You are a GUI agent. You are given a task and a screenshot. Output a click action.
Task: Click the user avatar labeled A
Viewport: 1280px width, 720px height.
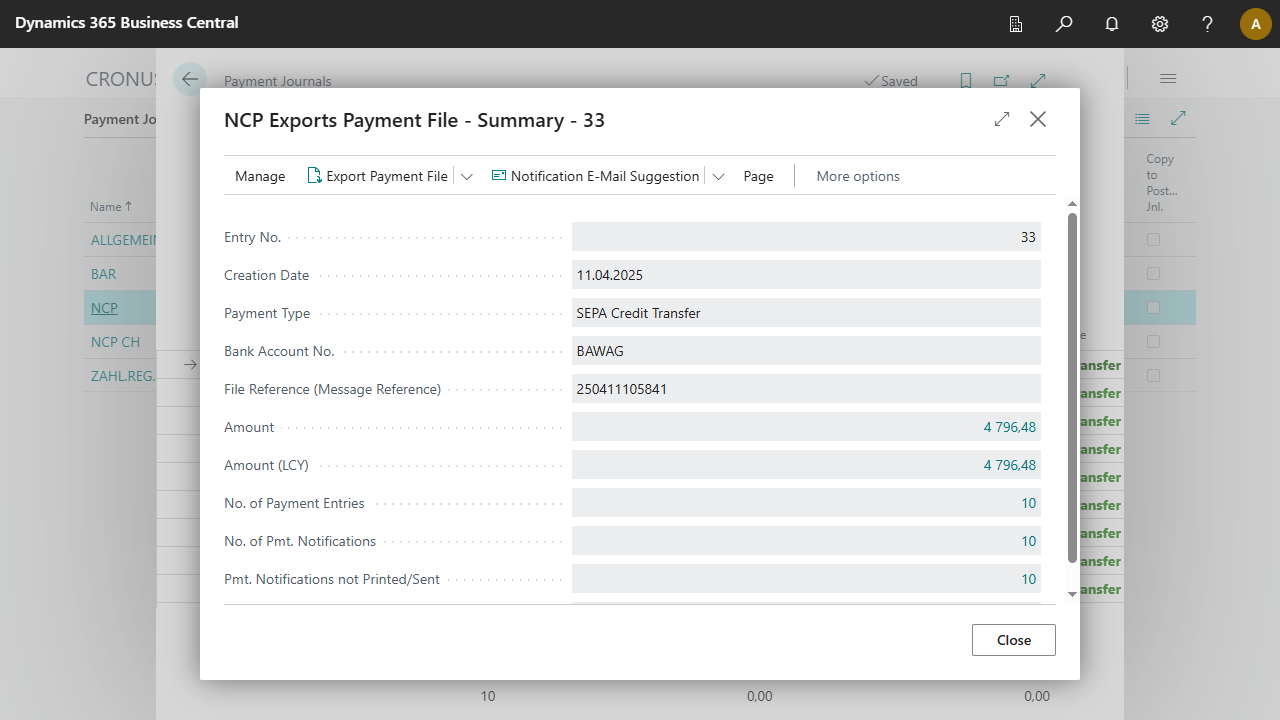pos(1256,24)
